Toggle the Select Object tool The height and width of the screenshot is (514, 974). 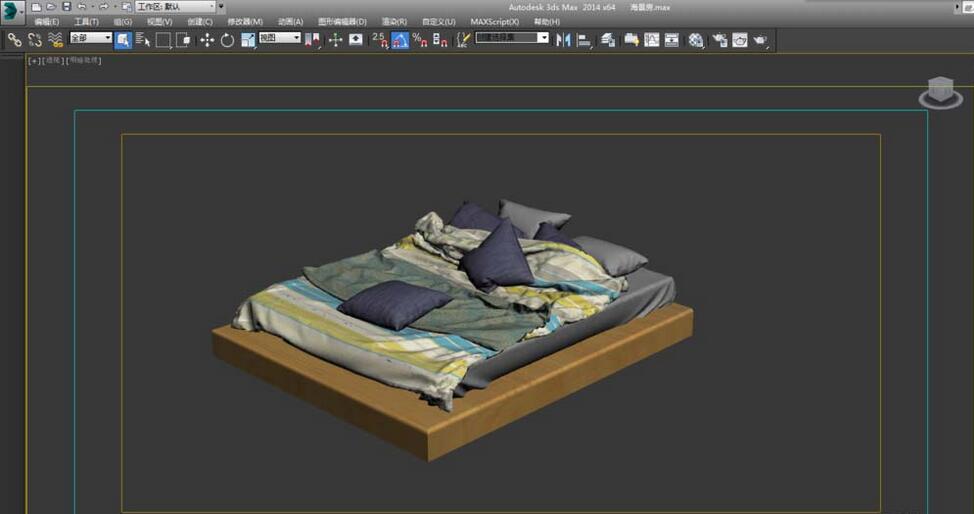pos(123,40)
